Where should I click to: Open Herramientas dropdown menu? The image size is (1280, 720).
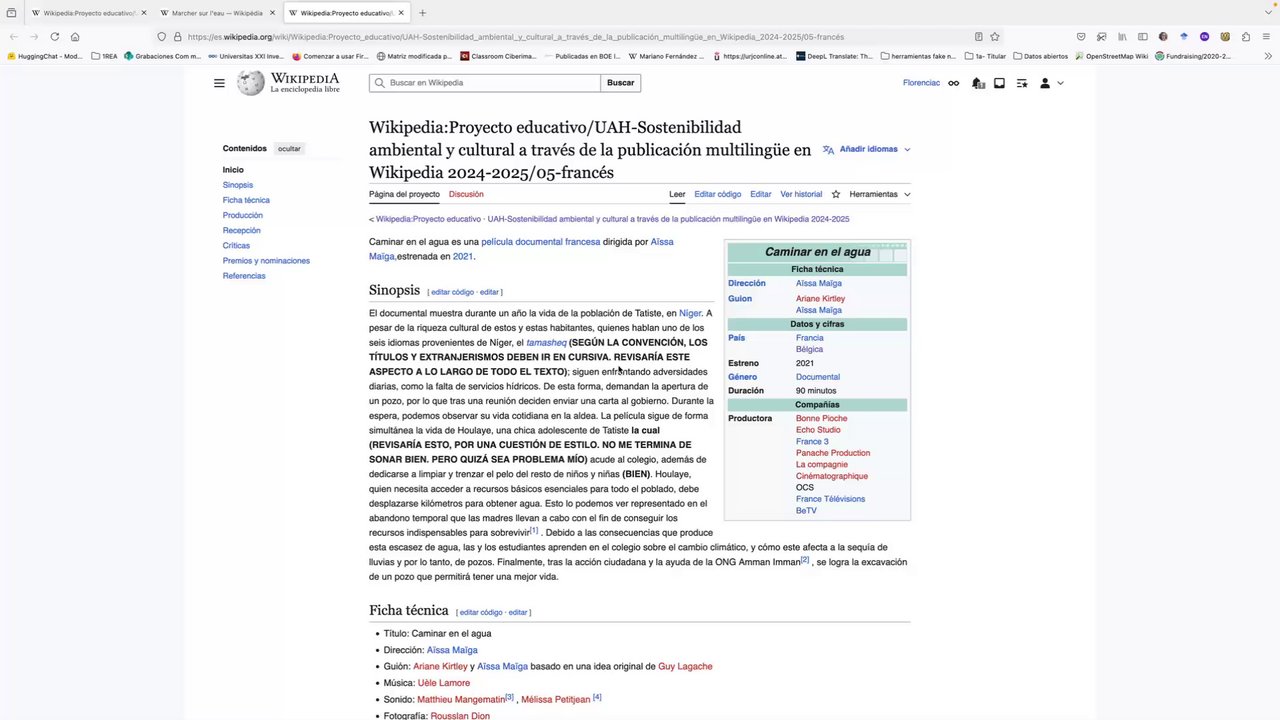point(880,194)
